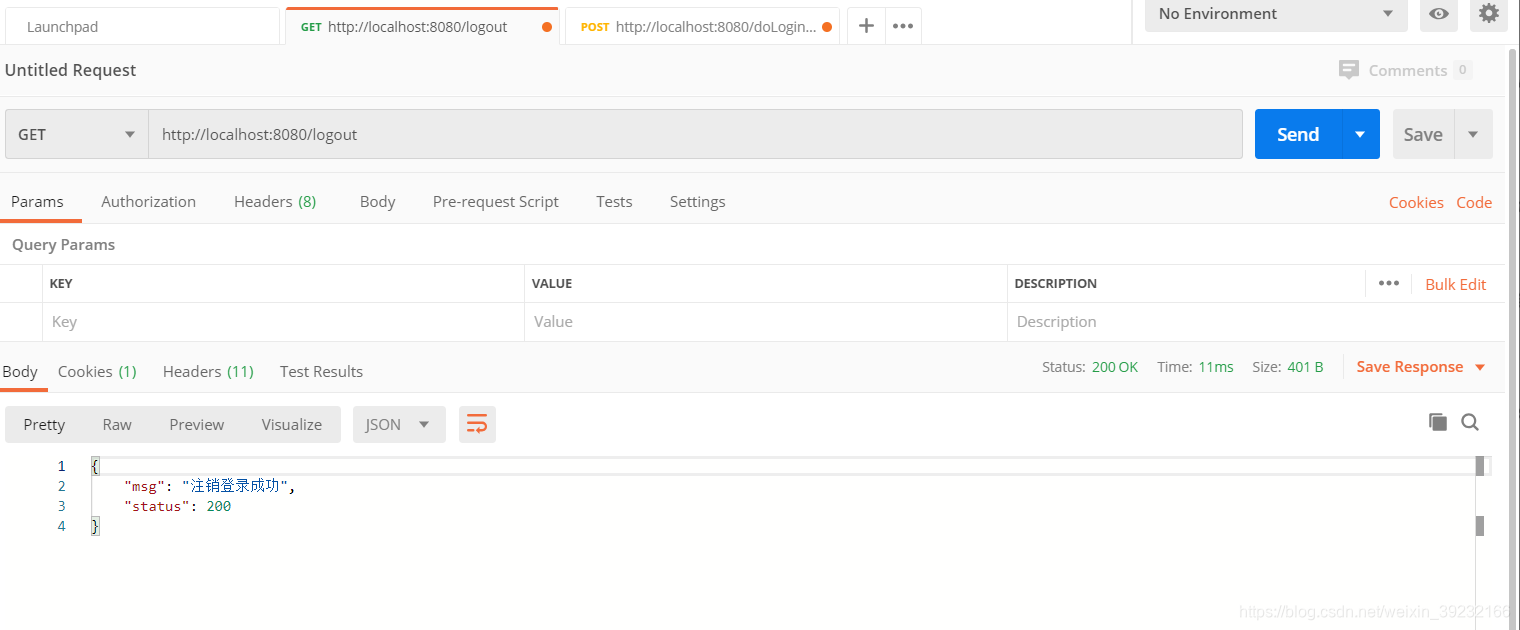Click the Key query param field
This screenshot has width=1520, height=630.
click(283, 321)
